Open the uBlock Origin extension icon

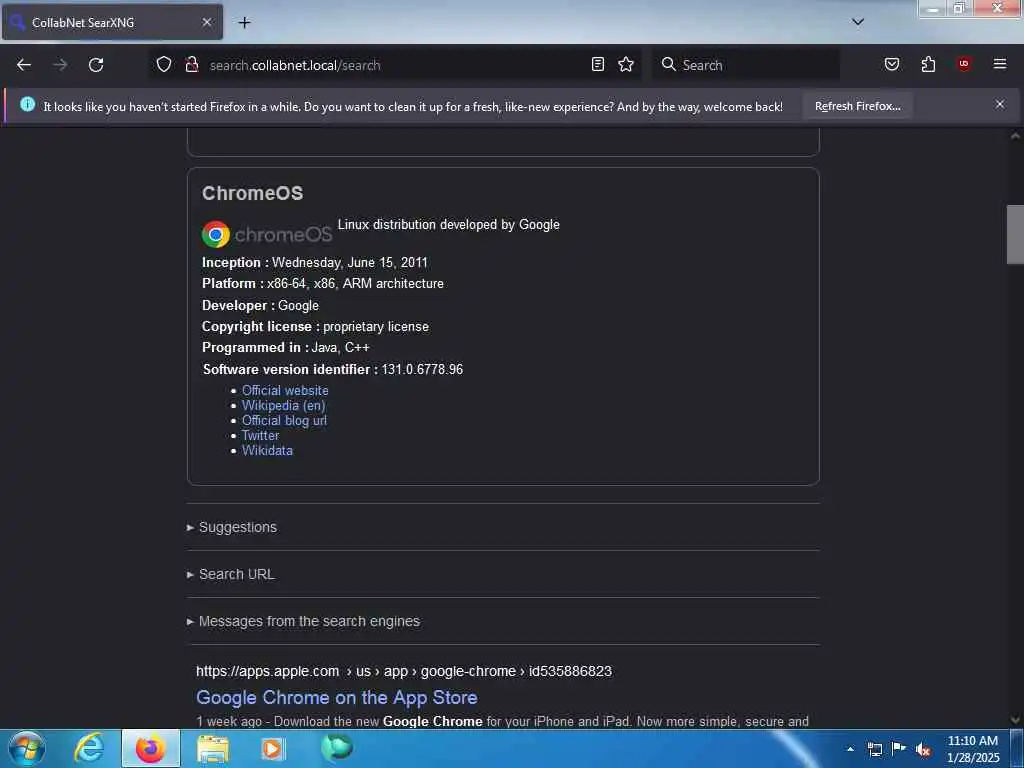(964, 63)
